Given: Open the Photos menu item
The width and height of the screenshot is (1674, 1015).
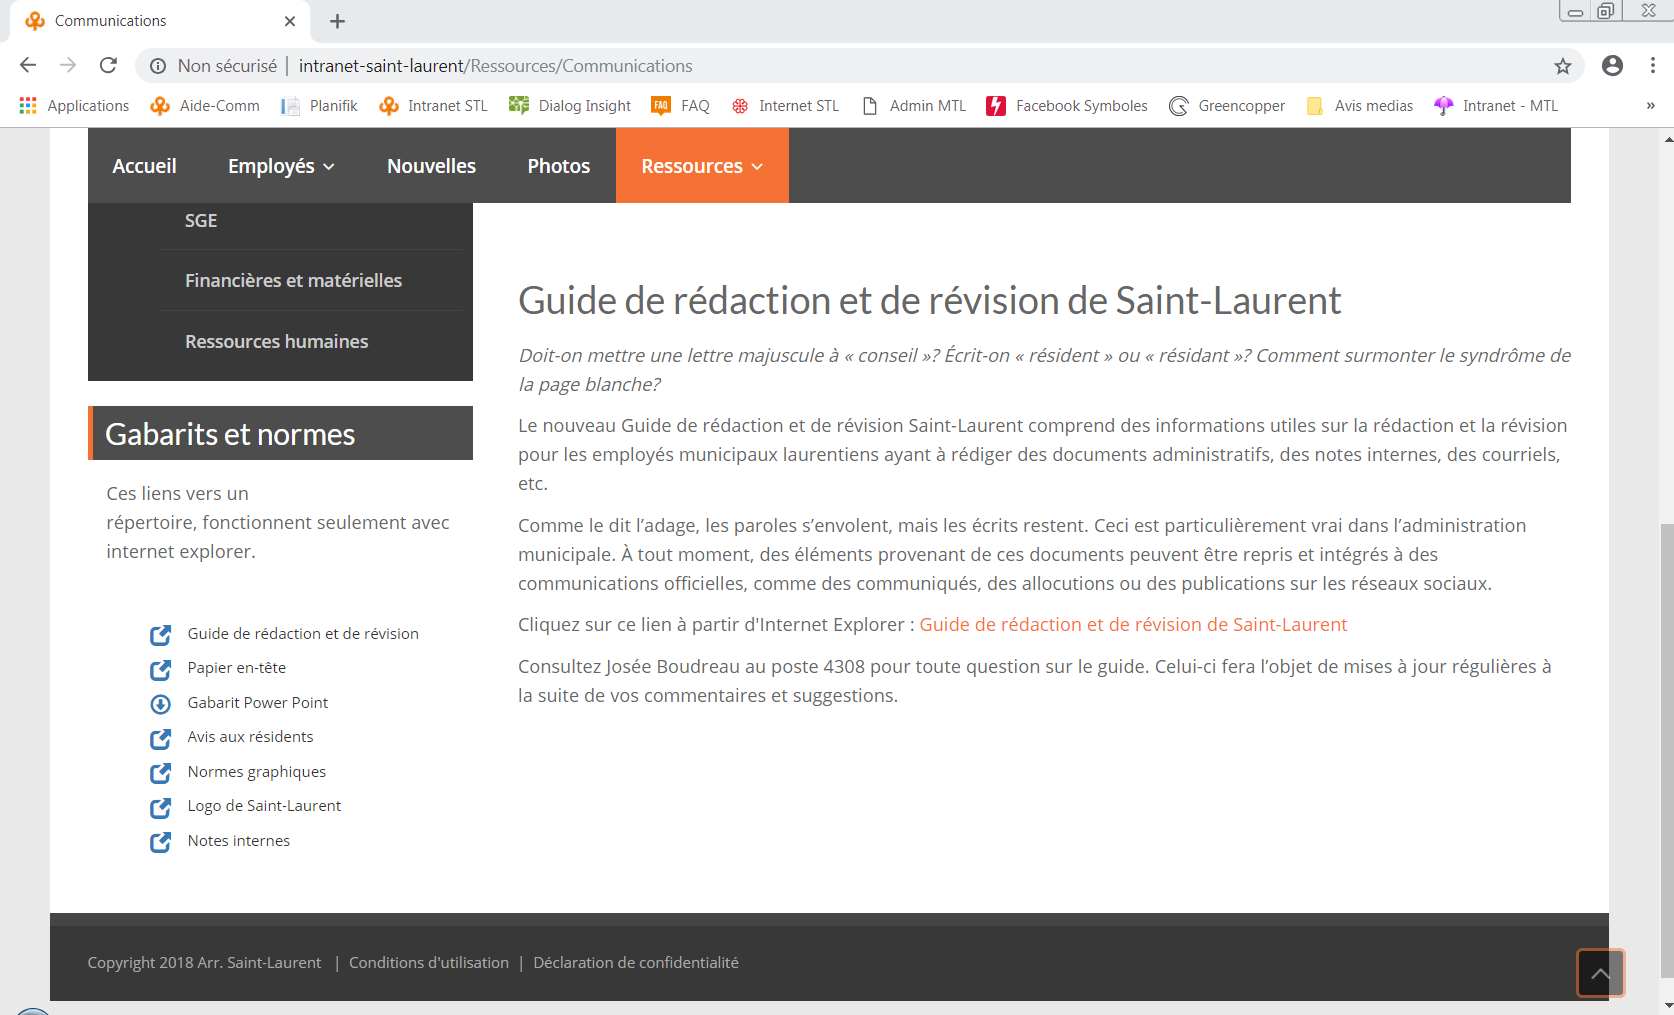Looking at the screenshot, I should click(558, 166).
